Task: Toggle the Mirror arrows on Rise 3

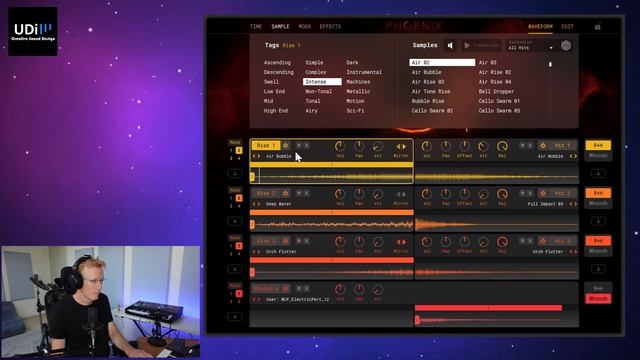Action: pos(401,242)
